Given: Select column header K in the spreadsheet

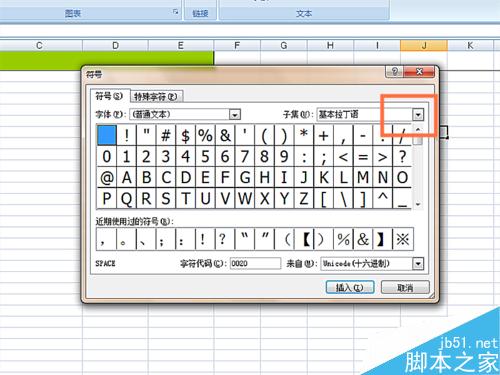Looking at the screenshot, I should click(470, 45).
